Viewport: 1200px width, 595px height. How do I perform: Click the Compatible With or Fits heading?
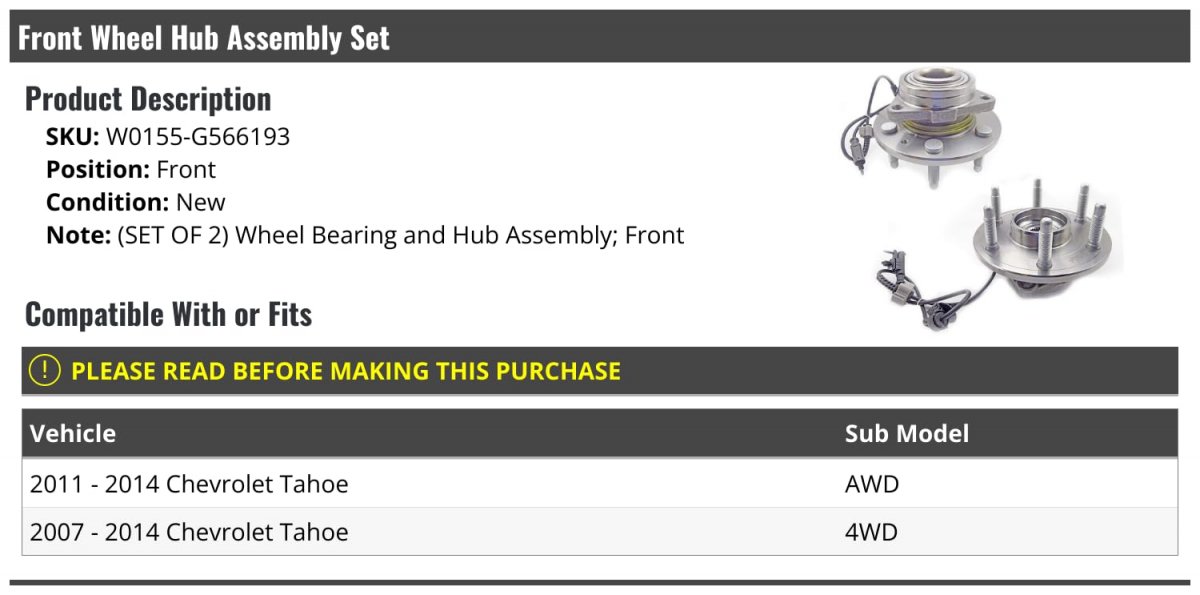(x=168, y=315)
